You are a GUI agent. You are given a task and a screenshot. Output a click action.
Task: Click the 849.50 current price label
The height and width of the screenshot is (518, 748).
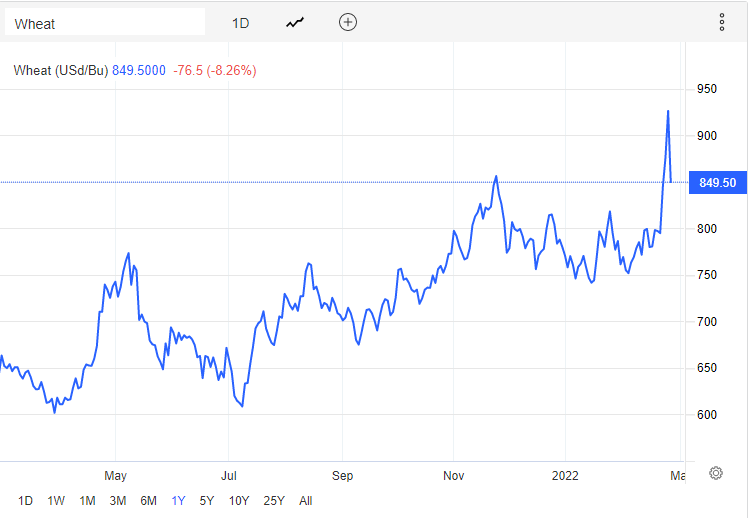pyautogui.click(x=717, y=182)
